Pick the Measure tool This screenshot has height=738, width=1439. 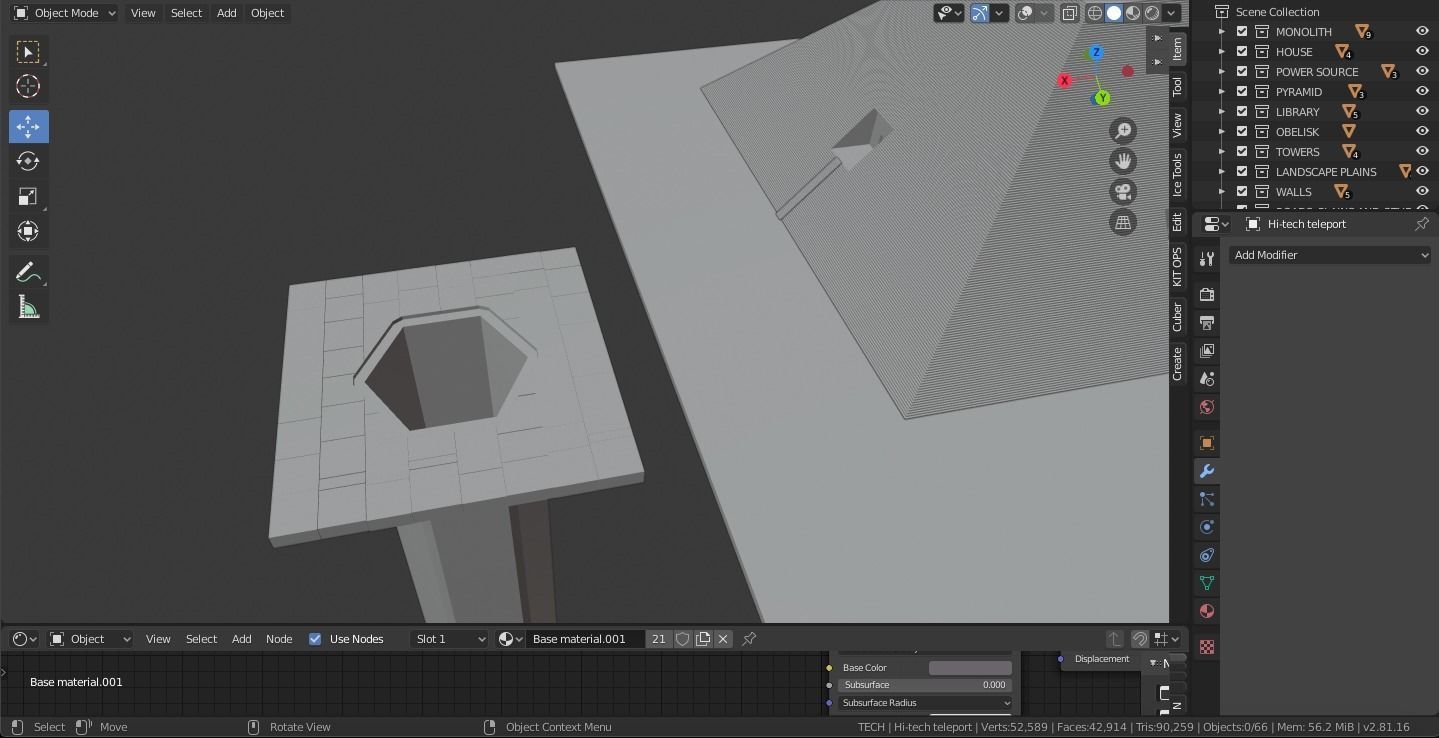point(28,308)
